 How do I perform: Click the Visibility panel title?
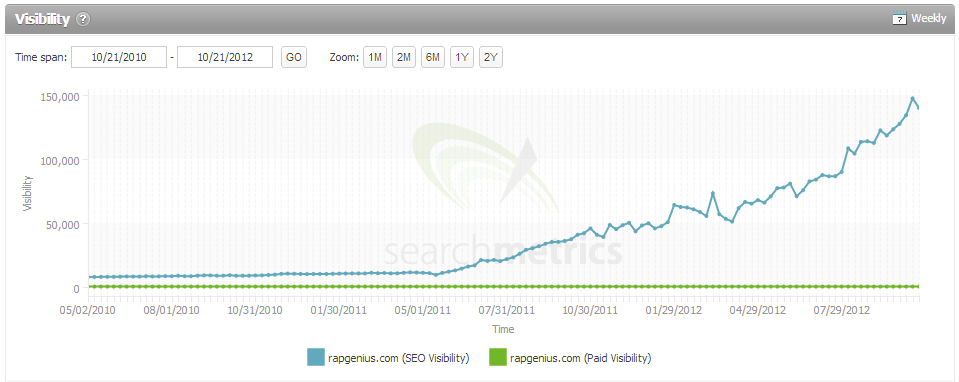[42, 19]
